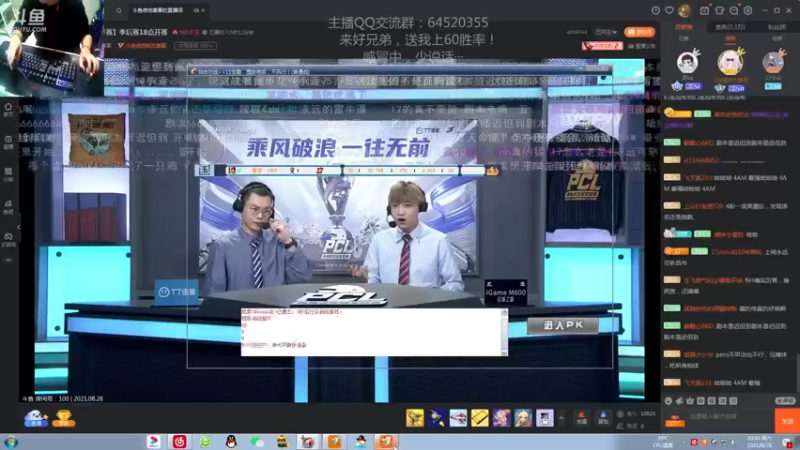Open the followed channels heart icon
Image resolution: width=800 pixels, height=450 pixels.
tap(669, 10)
